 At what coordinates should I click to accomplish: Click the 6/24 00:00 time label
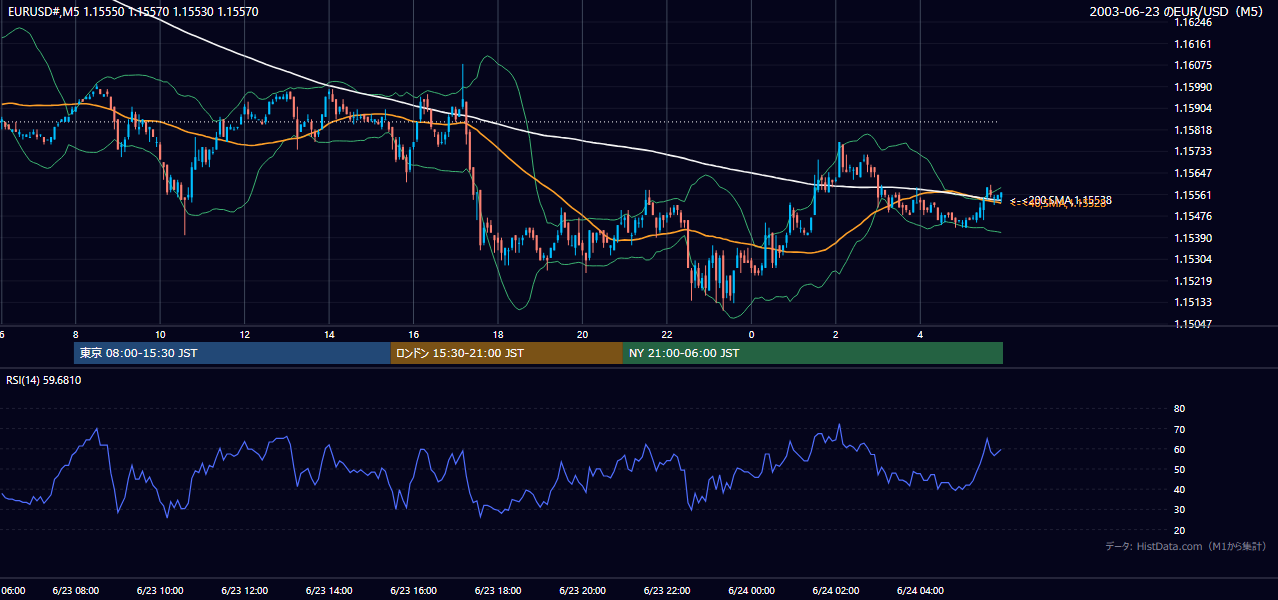[x=752, y=591]
